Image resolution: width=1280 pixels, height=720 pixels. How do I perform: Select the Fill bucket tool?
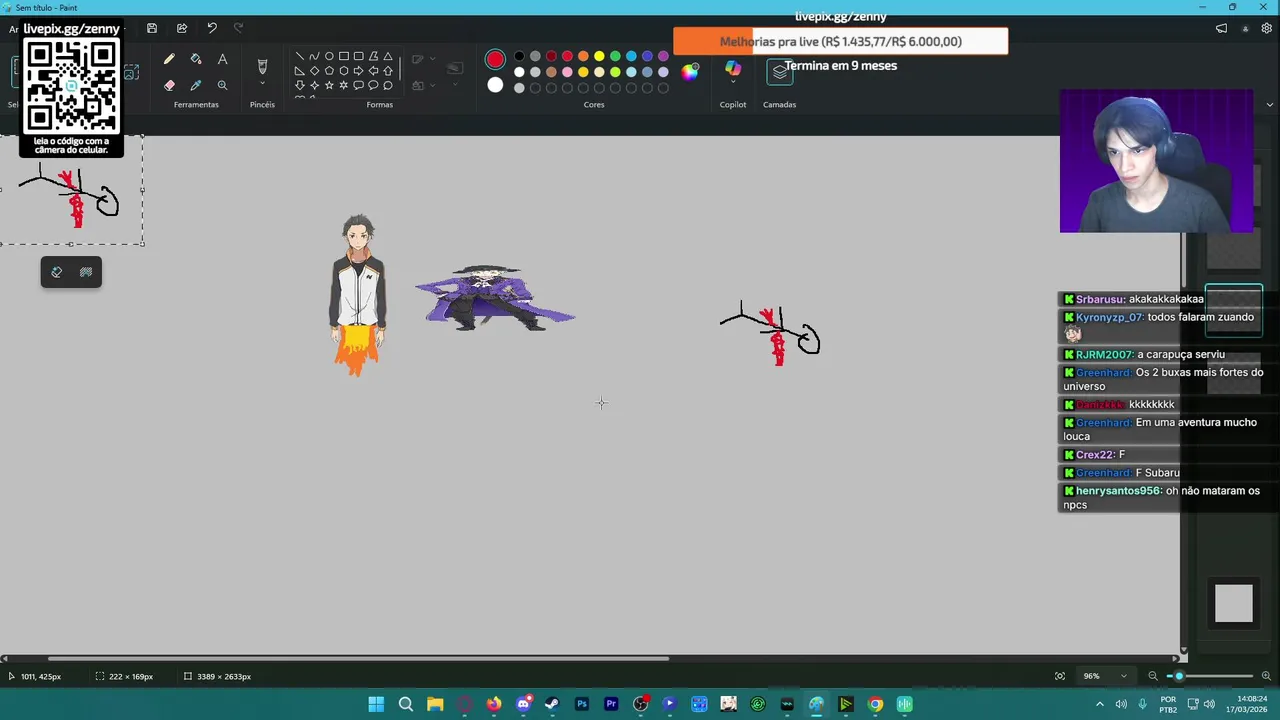point(196,60)
